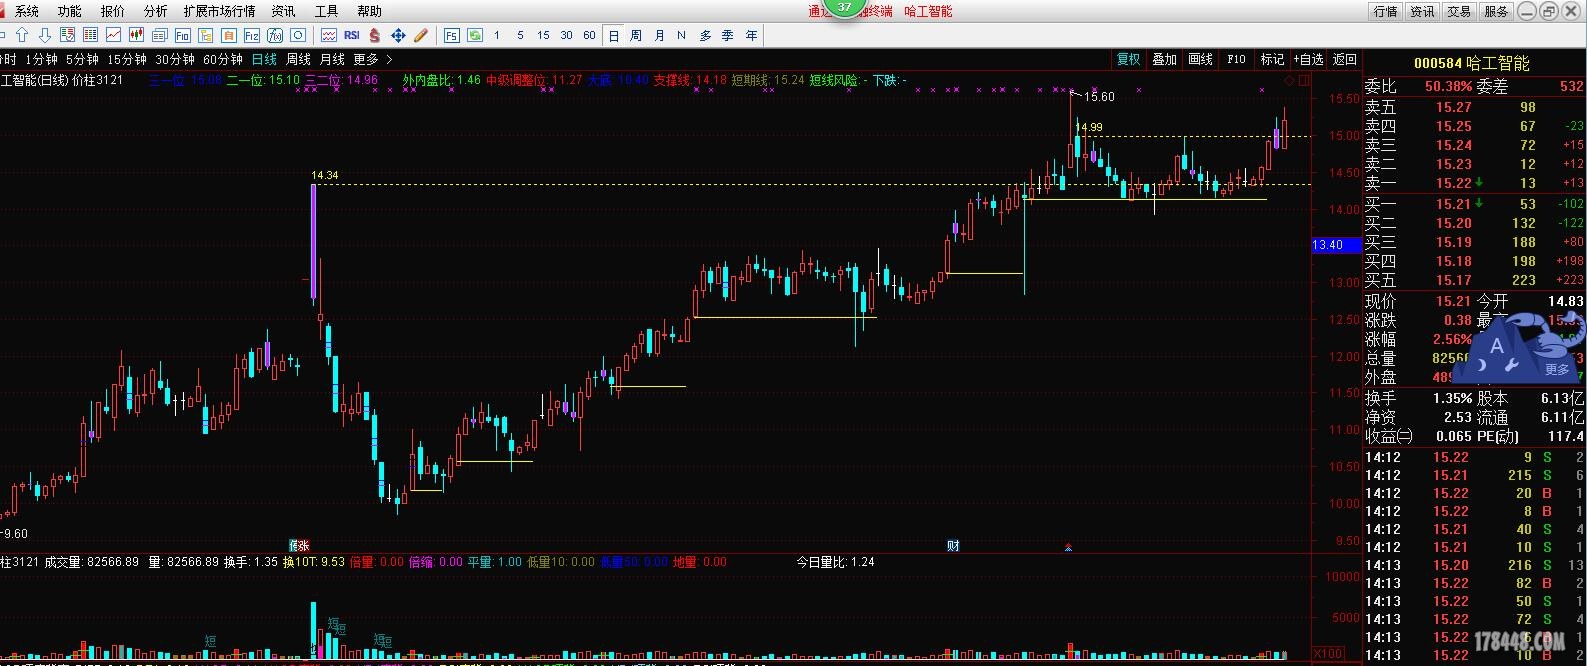Image resolution: width=1587 pixels, height=666 pixels.
Task: Click the square circle toolbar icon
Action: point(297,35)
